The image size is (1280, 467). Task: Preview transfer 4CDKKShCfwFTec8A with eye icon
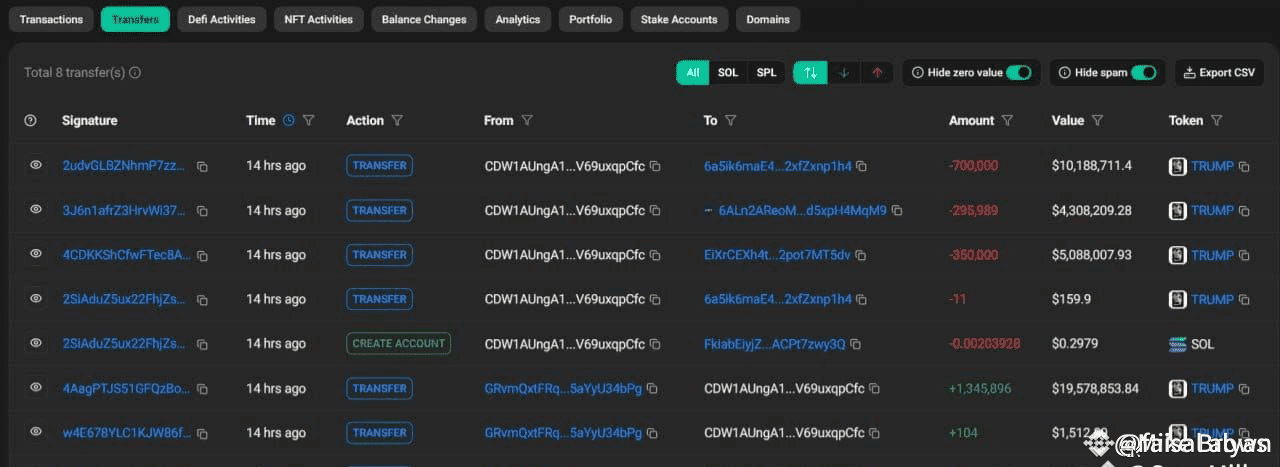coord(36,254)
